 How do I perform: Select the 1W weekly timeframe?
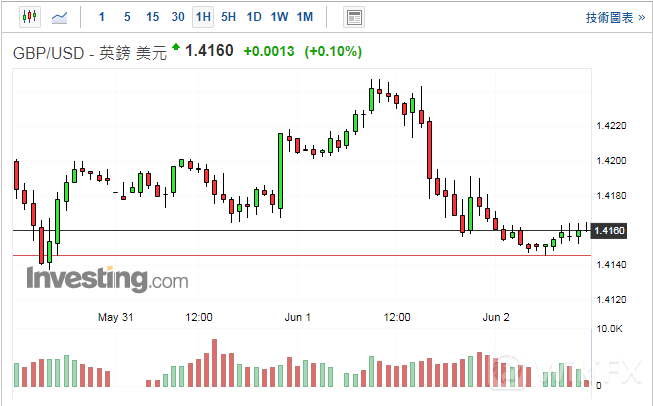pos(279,17)
